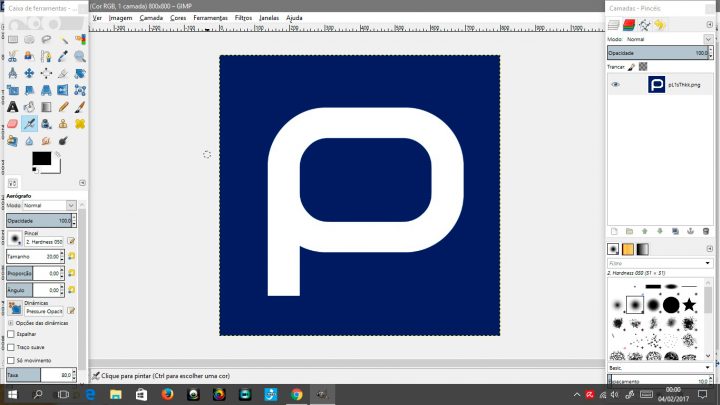Enable the Traço suave checkbox
This screenshot has width=720, height=405.
click(x=11, y=347)
